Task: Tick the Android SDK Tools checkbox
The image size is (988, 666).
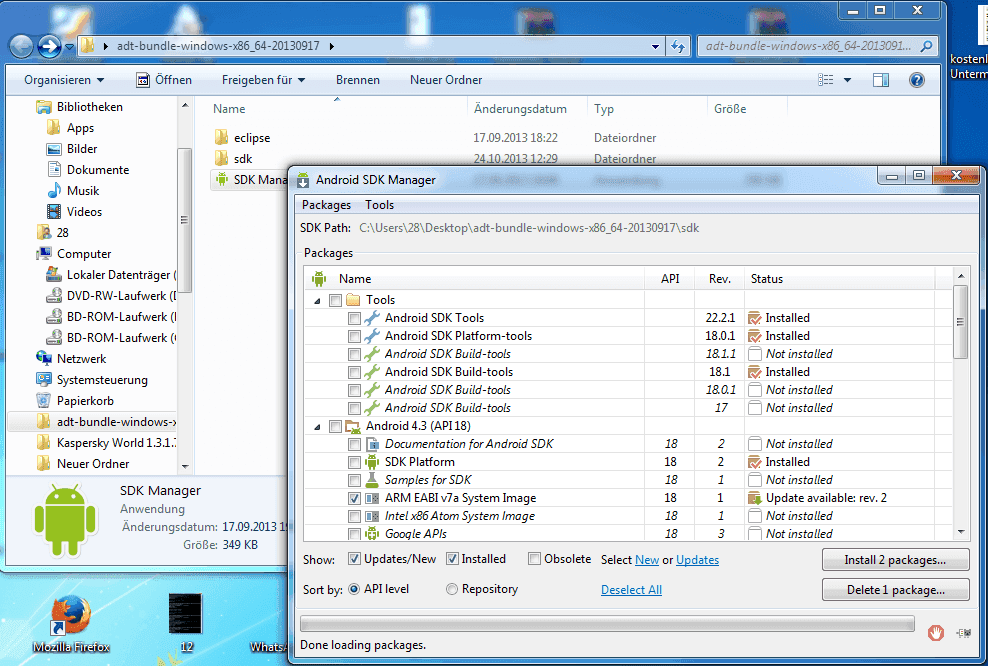Action: pyautogui.click(x=354, y=319)
